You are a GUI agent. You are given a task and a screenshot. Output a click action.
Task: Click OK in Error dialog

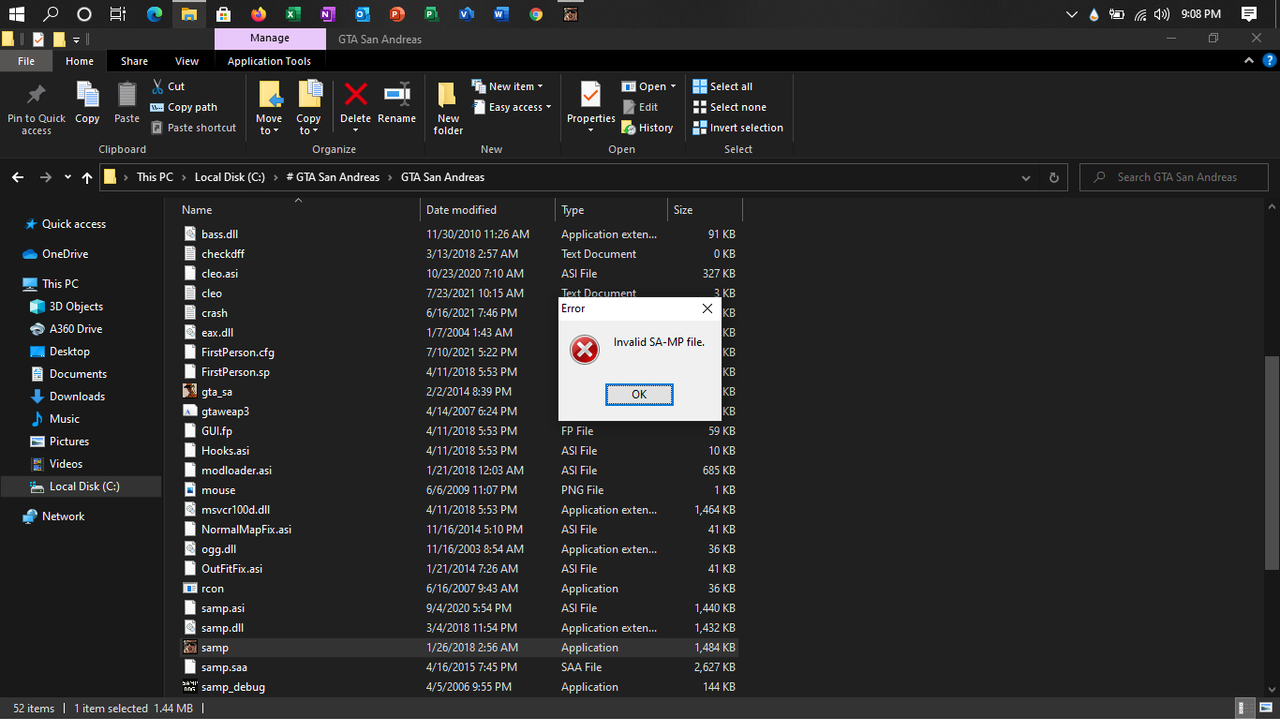point(639,394)
